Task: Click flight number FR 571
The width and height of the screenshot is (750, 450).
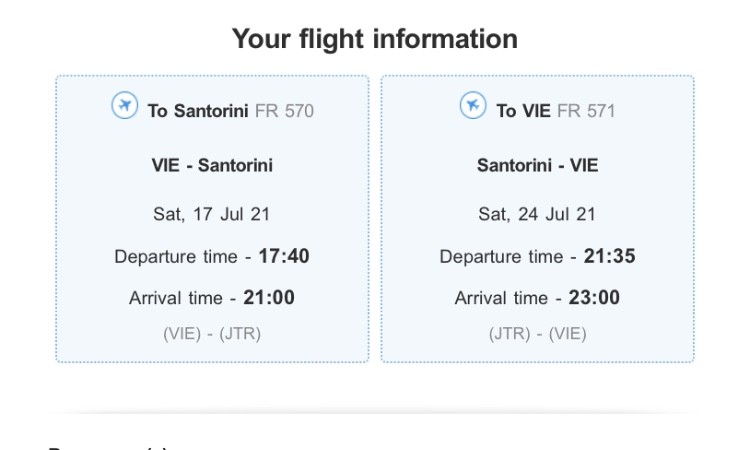Action: point(586,111)
